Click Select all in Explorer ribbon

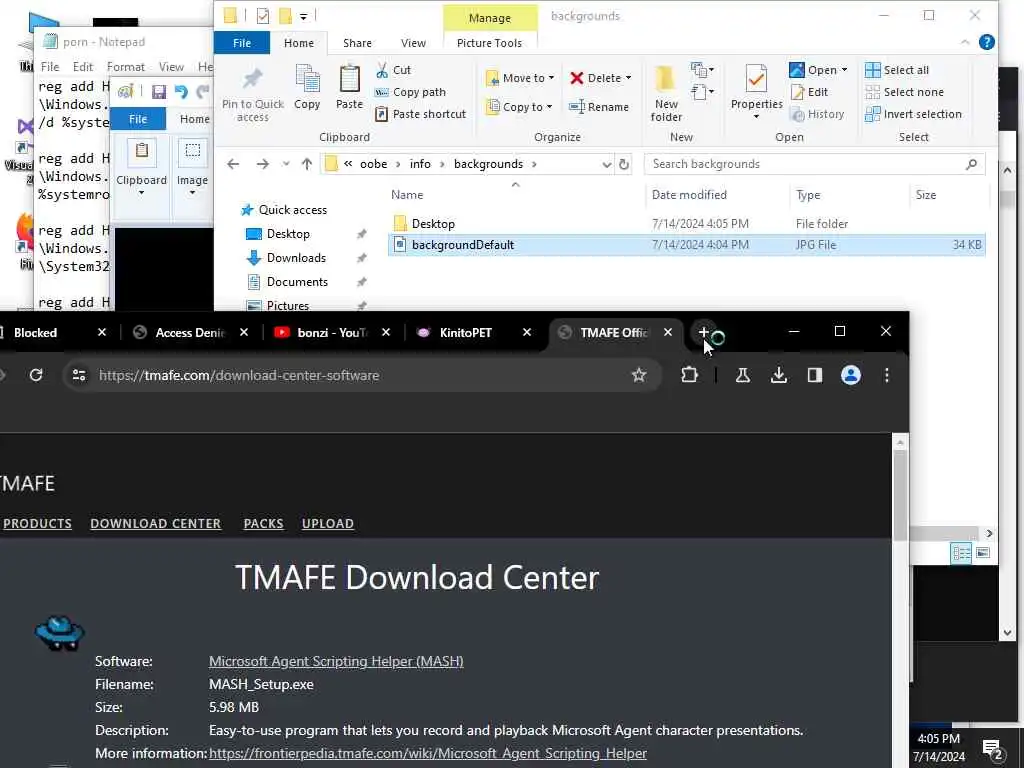pos(897,70)
